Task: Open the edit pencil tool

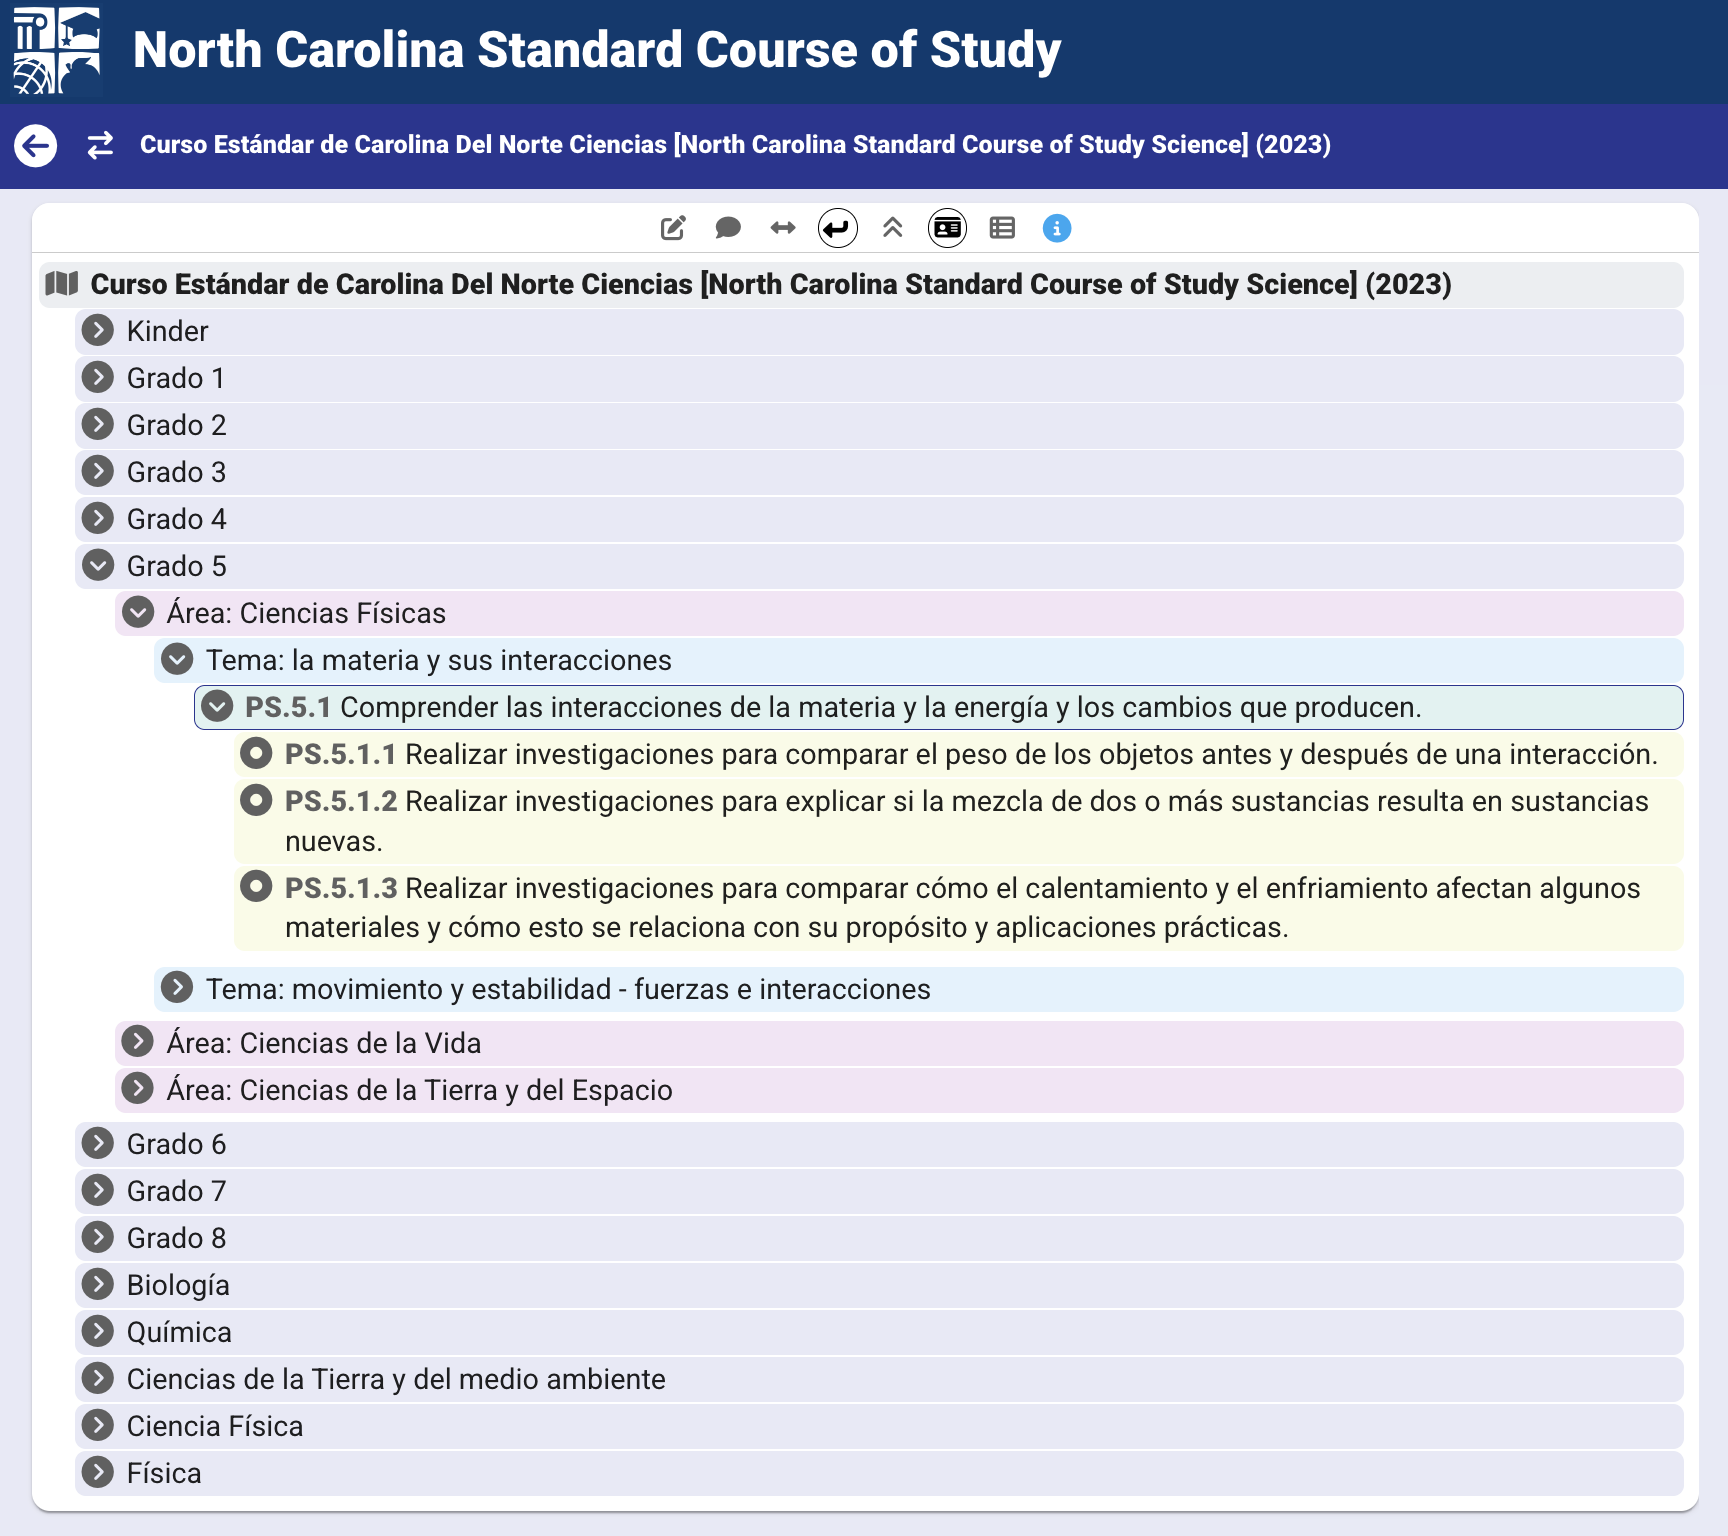Action: pos(673,229)
